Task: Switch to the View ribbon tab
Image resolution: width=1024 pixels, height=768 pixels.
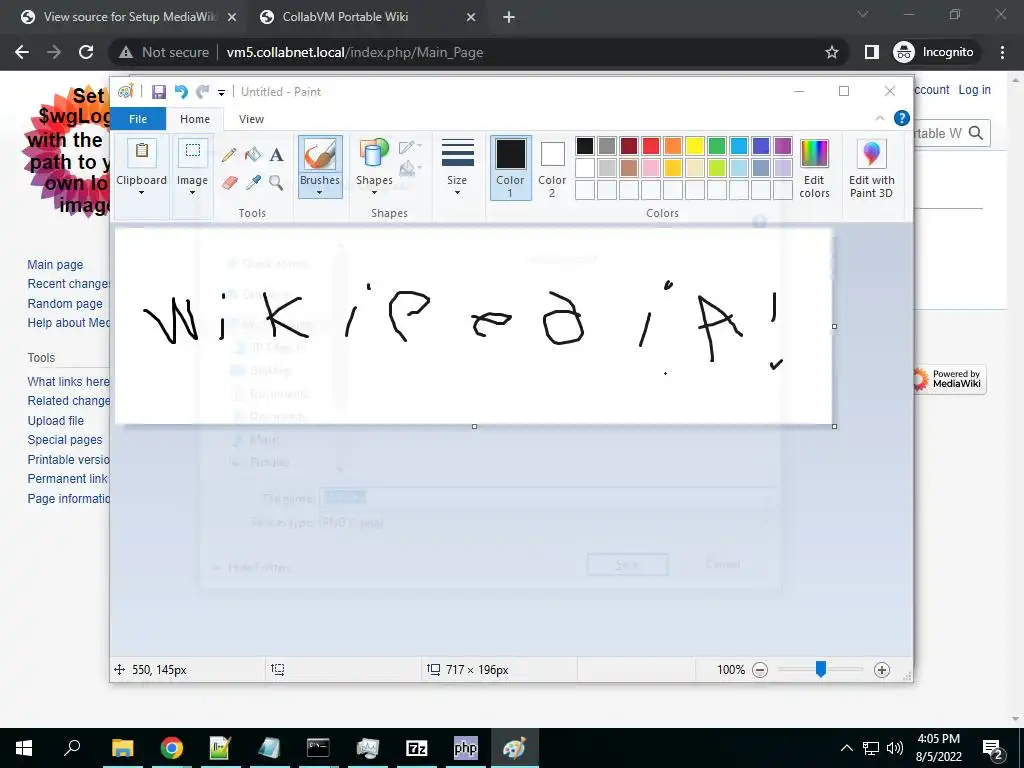Action: coord(251,119)
